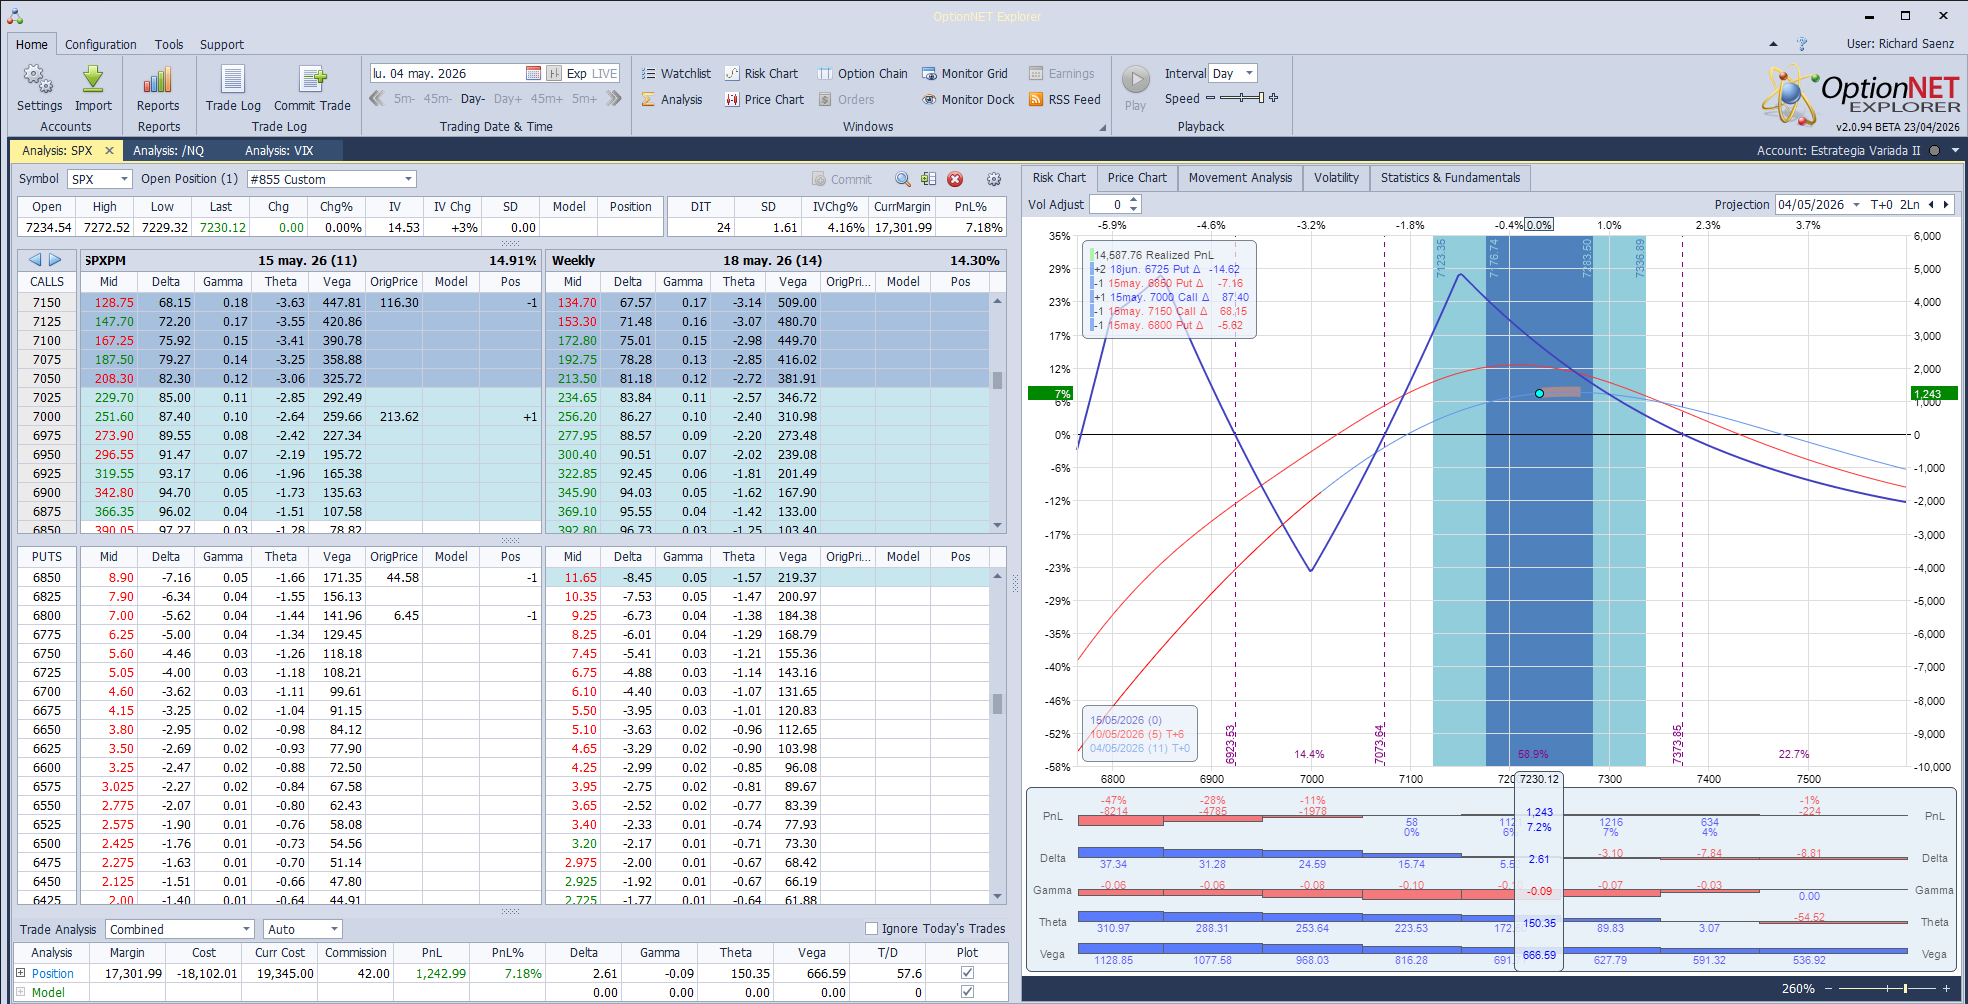Open the Option Chain window
The height and width of the screenshot is (1004, 1968).
point(863,73)
